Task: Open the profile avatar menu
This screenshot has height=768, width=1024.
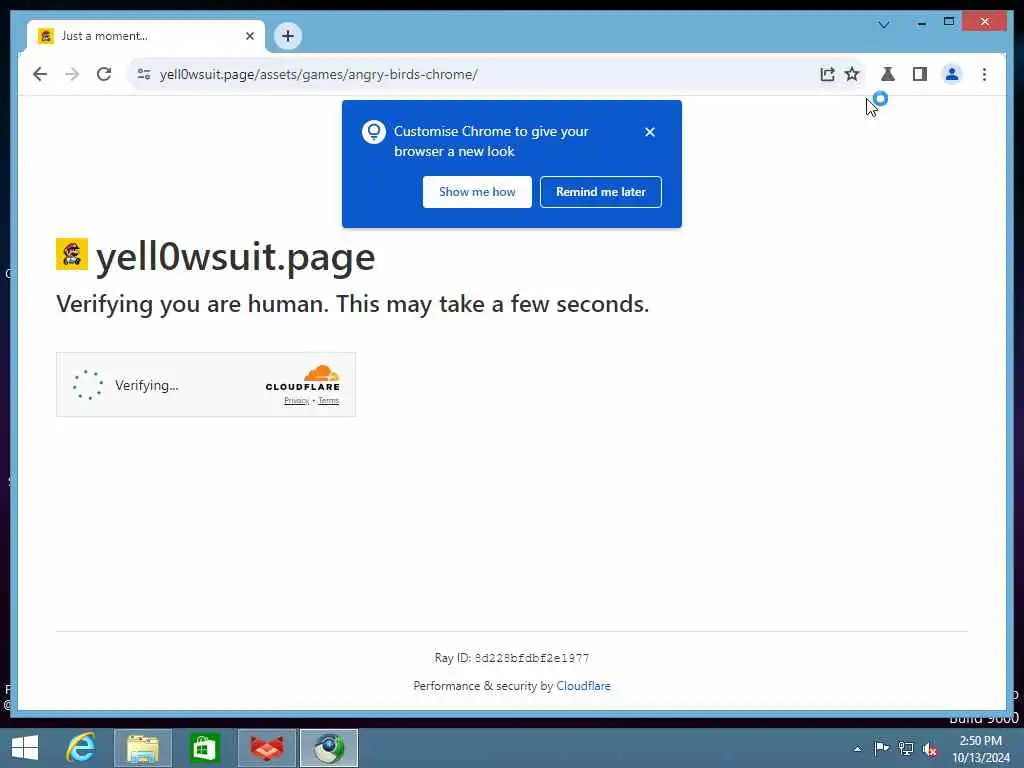Action: pyautogui.click(x=952, y=74)
